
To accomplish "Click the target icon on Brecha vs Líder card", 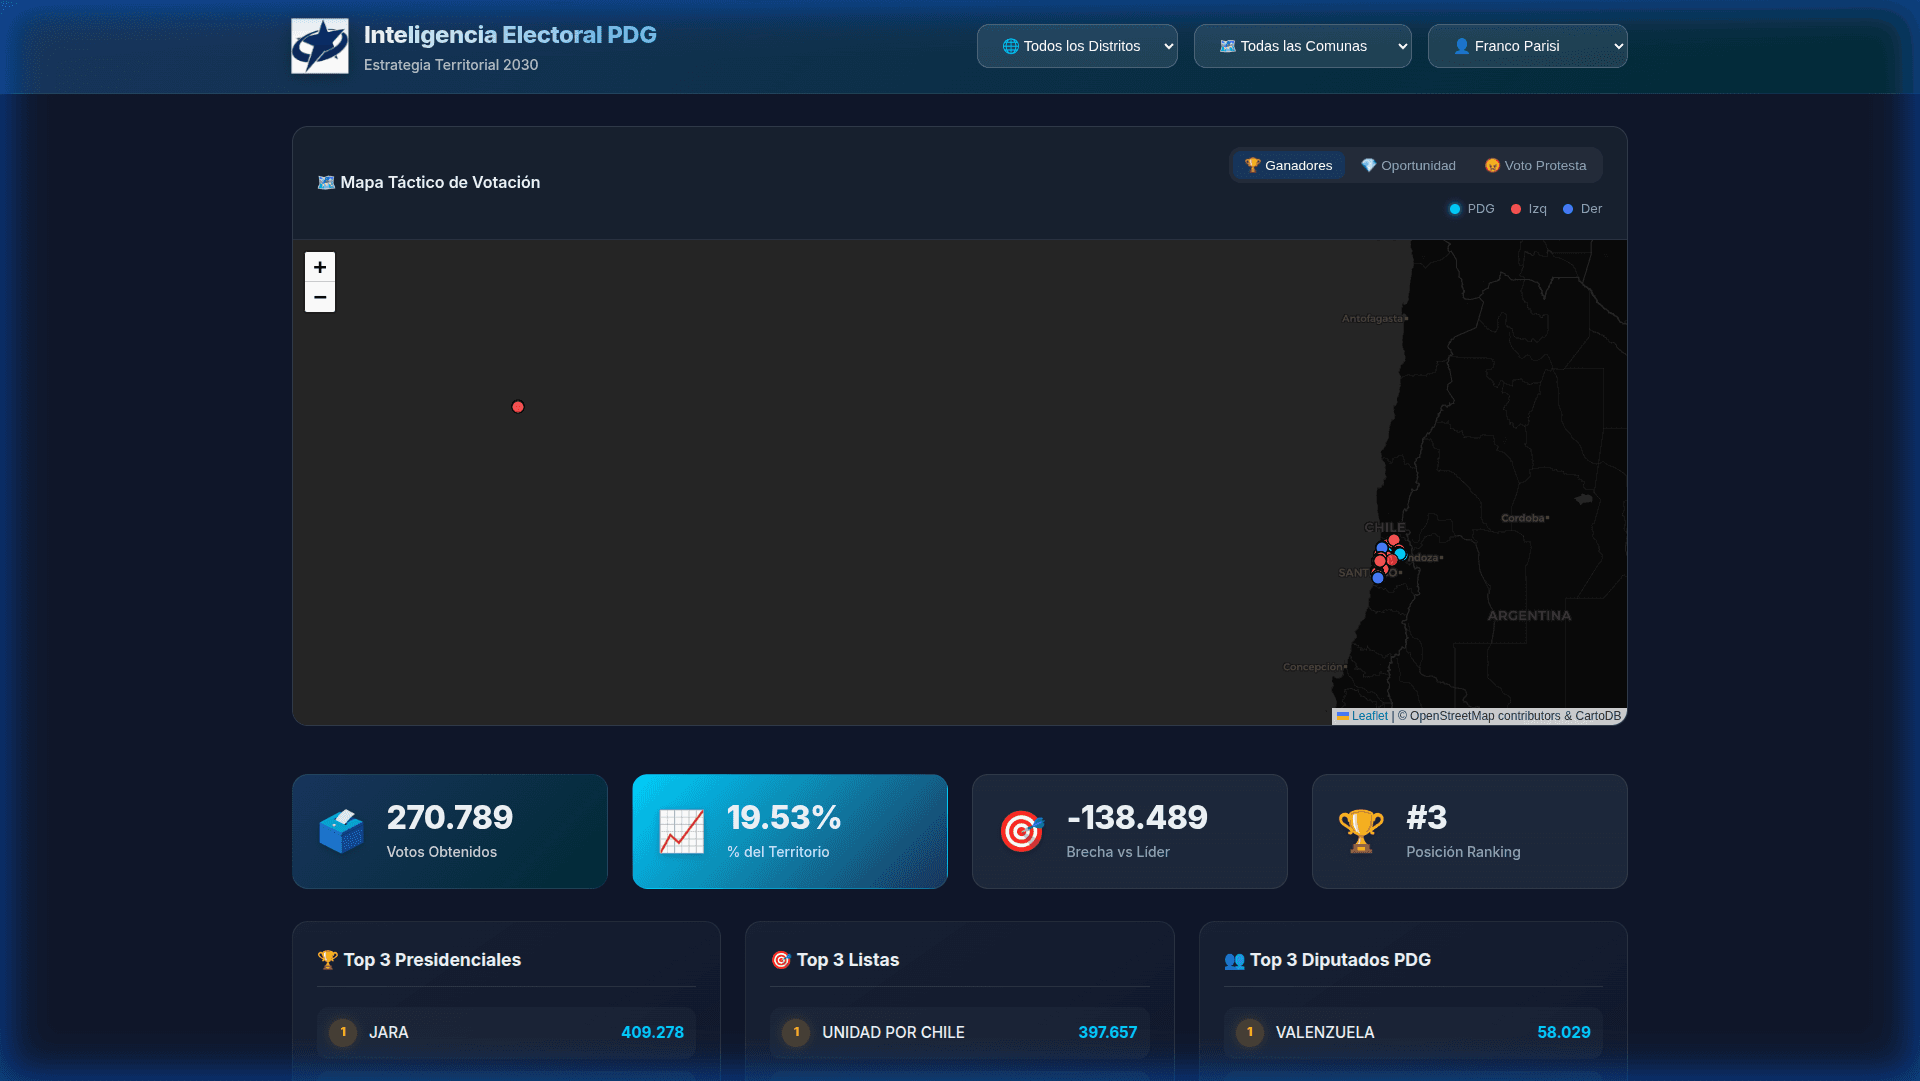I will (x=1021, y=831).
